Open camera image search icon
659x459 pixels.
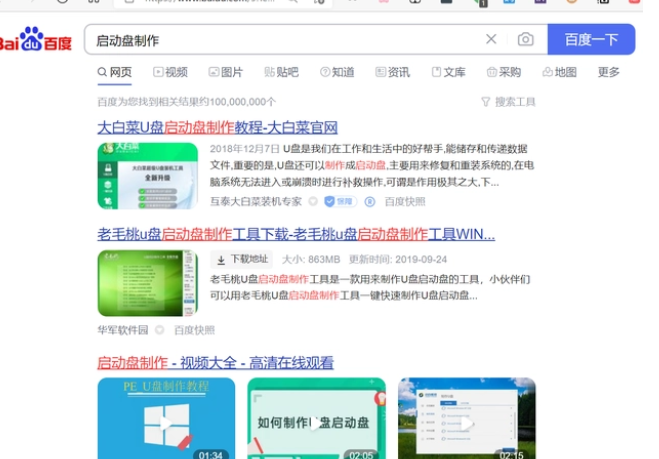coord(525,39)
